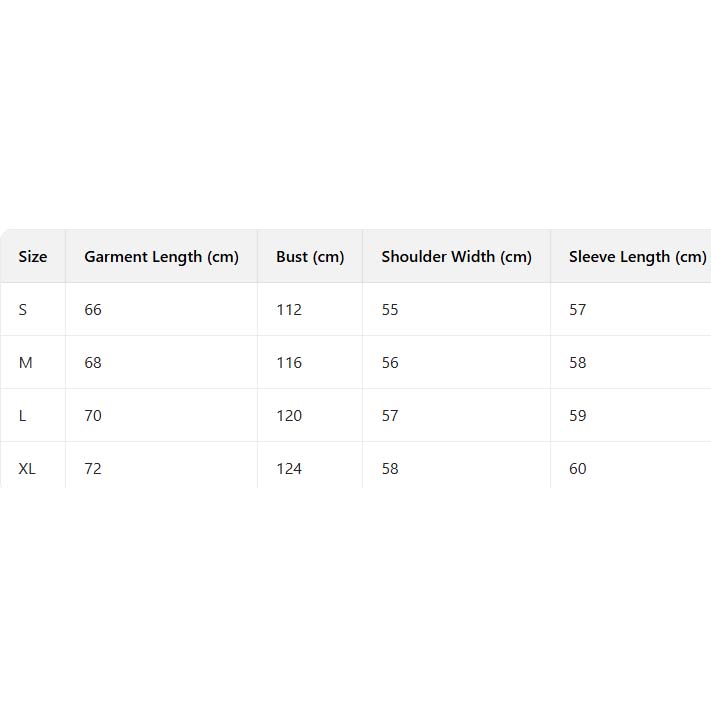Click sleeve length 59 for size L
The height and width of the screenshot is (711, 711).
tap(578, 416)
